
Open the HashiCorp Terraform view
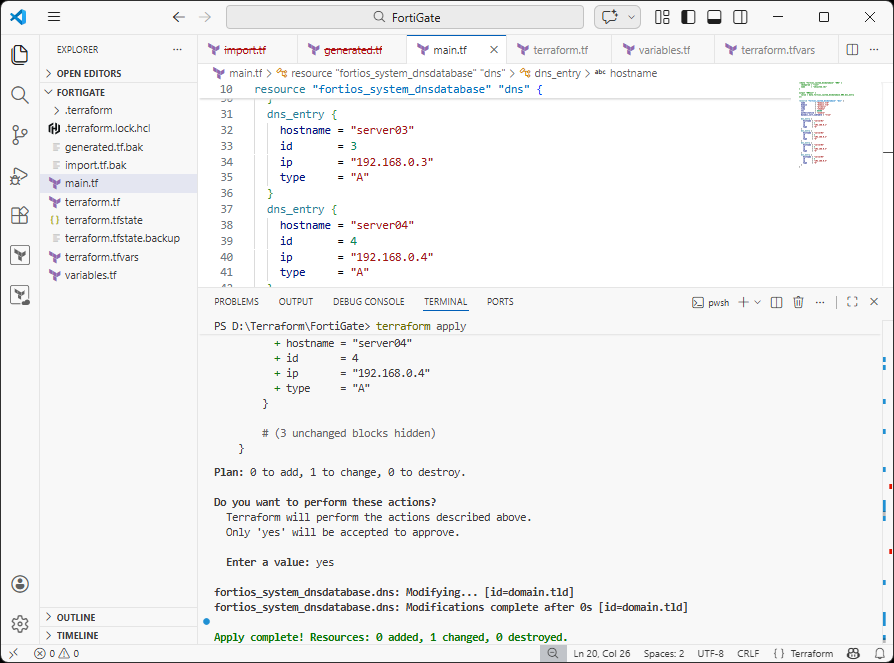20,255
